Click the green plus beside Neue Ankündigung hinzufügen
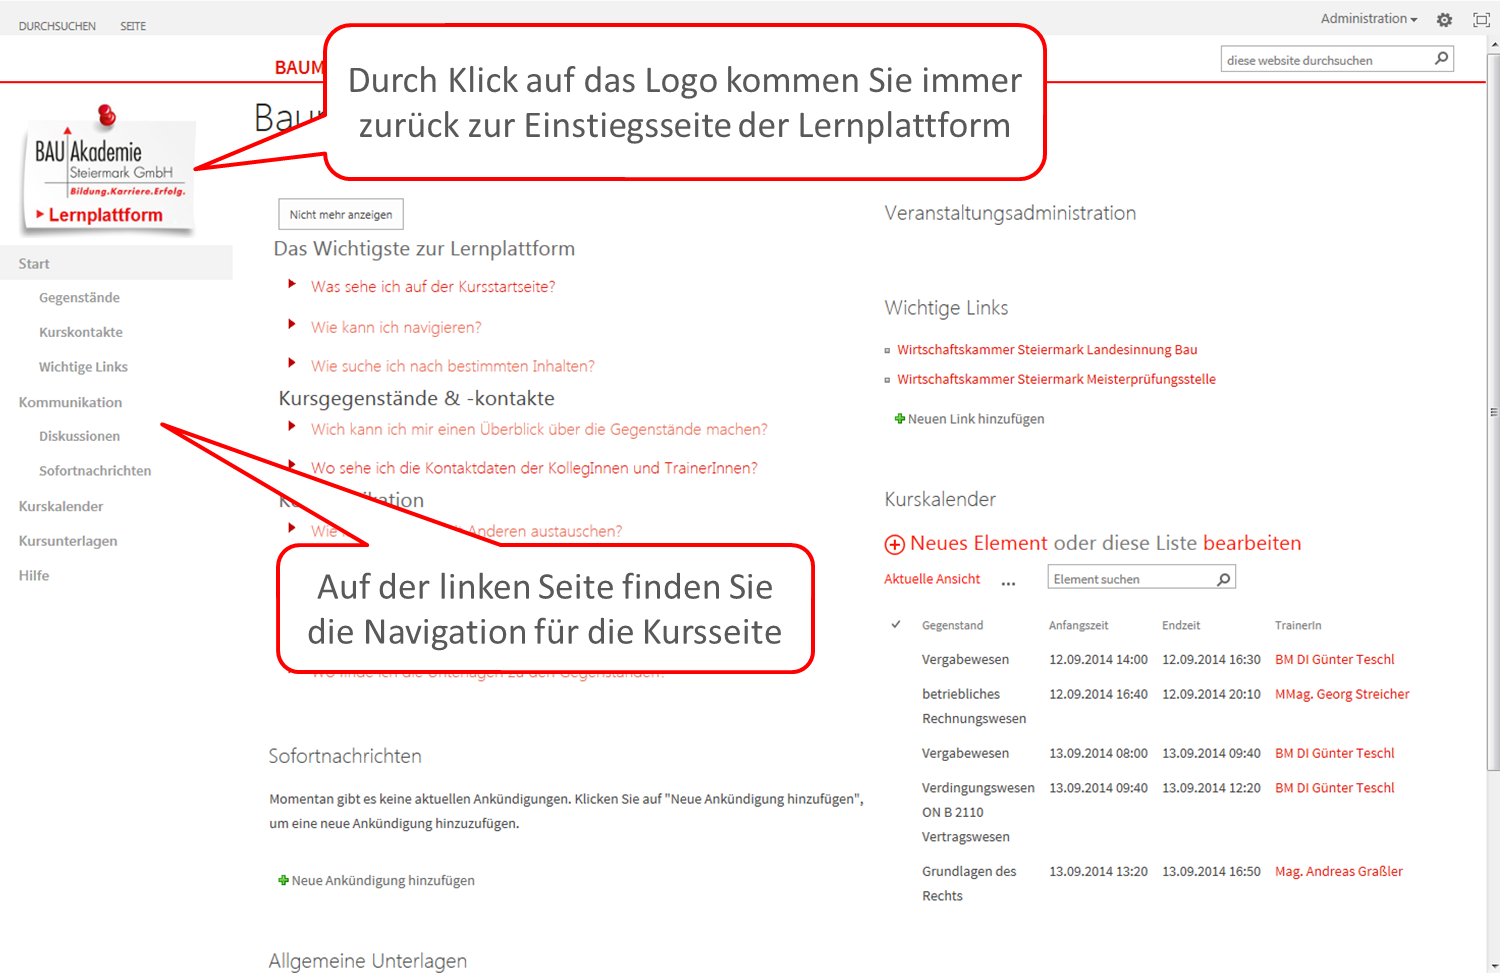 point(283,880)
